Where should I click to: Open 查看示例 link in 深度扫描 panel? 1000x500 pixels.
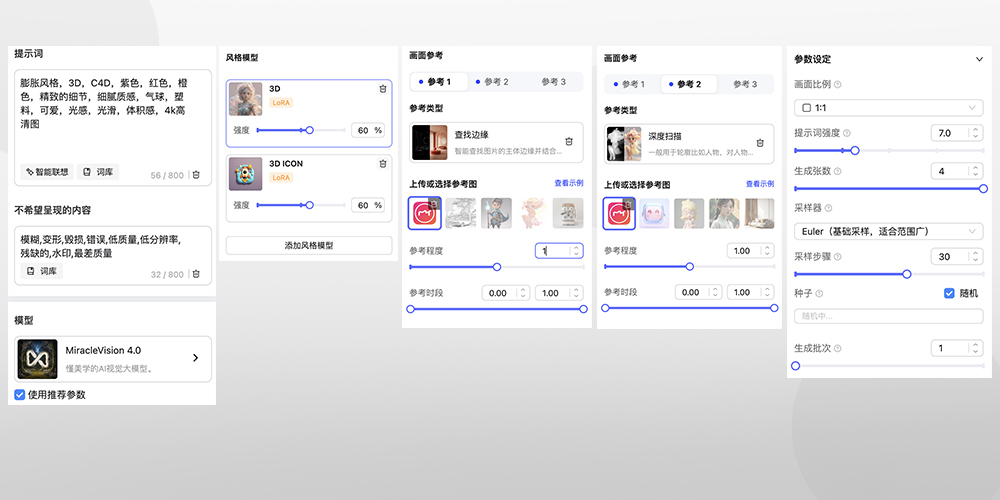pos(760,184)
